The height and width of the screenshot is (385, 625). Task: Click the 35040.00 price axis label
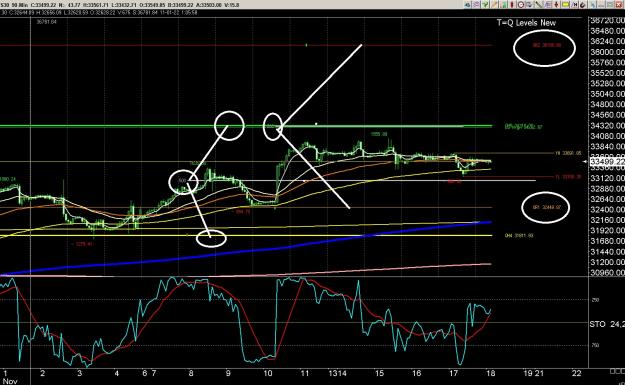pos(607,94)
